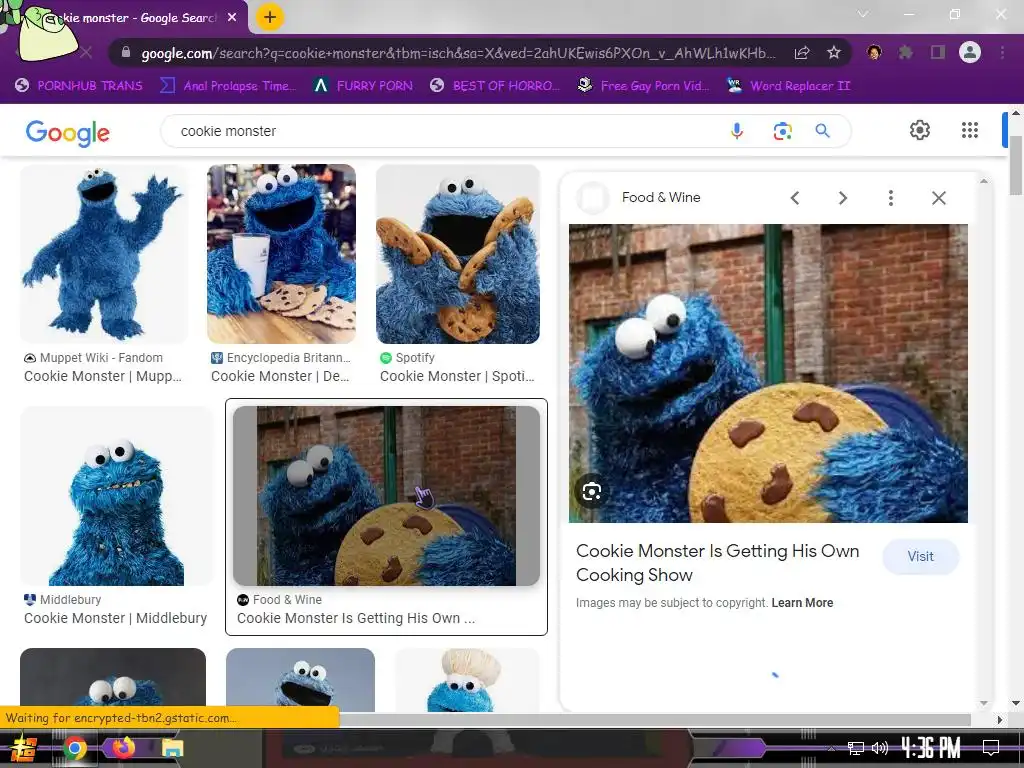Open the chef hat Cookie Monster thumbnail
The image size is (1024, 768).
click(467, 680)
